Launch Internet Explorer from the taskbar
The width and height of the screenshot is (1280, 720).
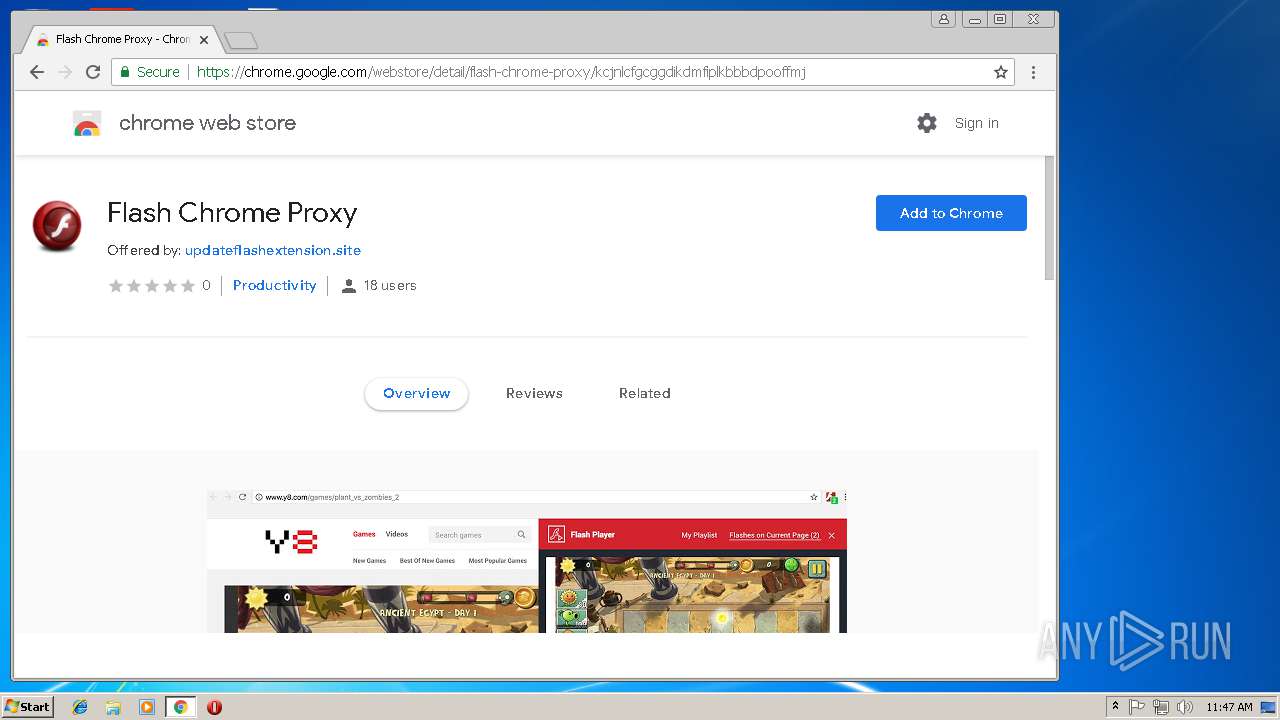coord(80,707)
